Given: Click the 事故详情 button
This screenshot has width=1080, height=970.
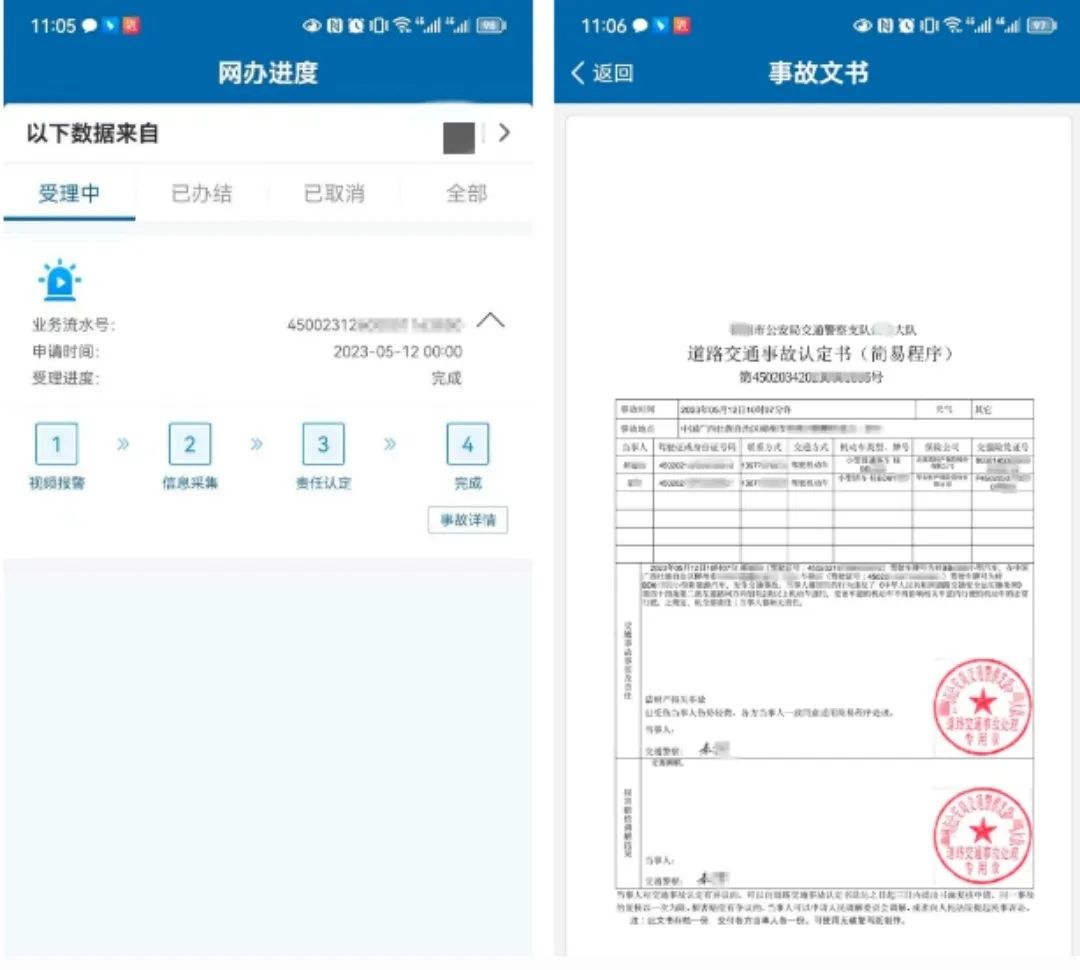Looking at the screenshot, I should coord(467,520).
